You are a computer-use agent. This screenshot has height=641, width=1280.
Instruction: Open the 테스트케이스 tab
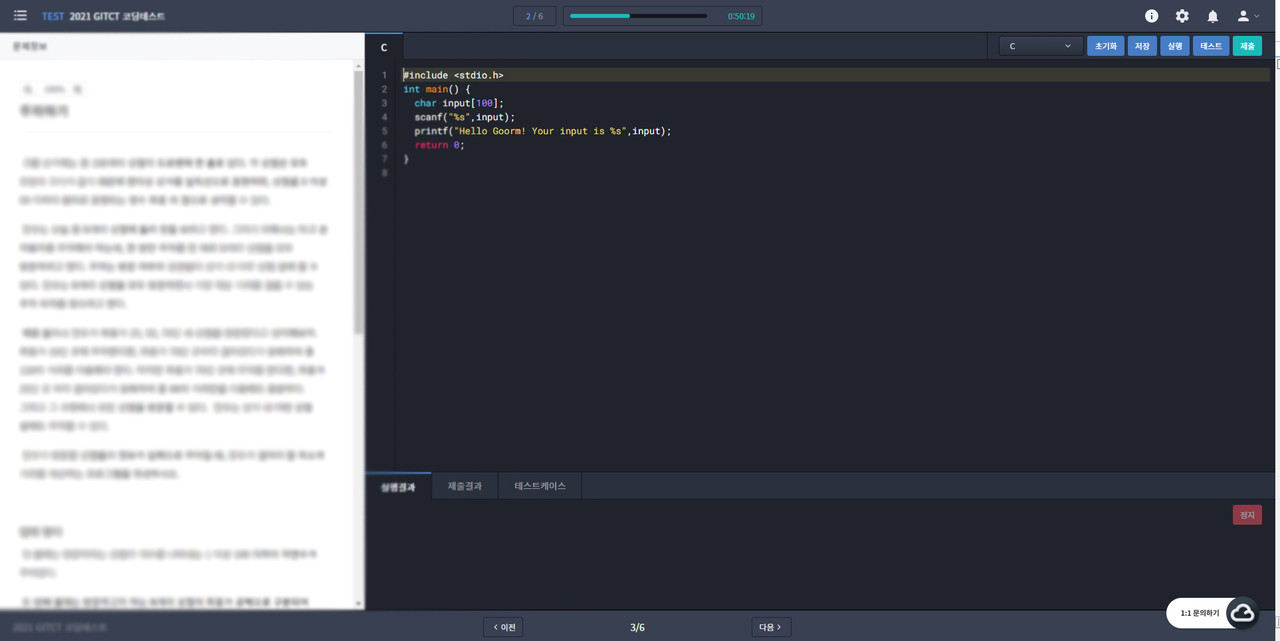point(540,486)
